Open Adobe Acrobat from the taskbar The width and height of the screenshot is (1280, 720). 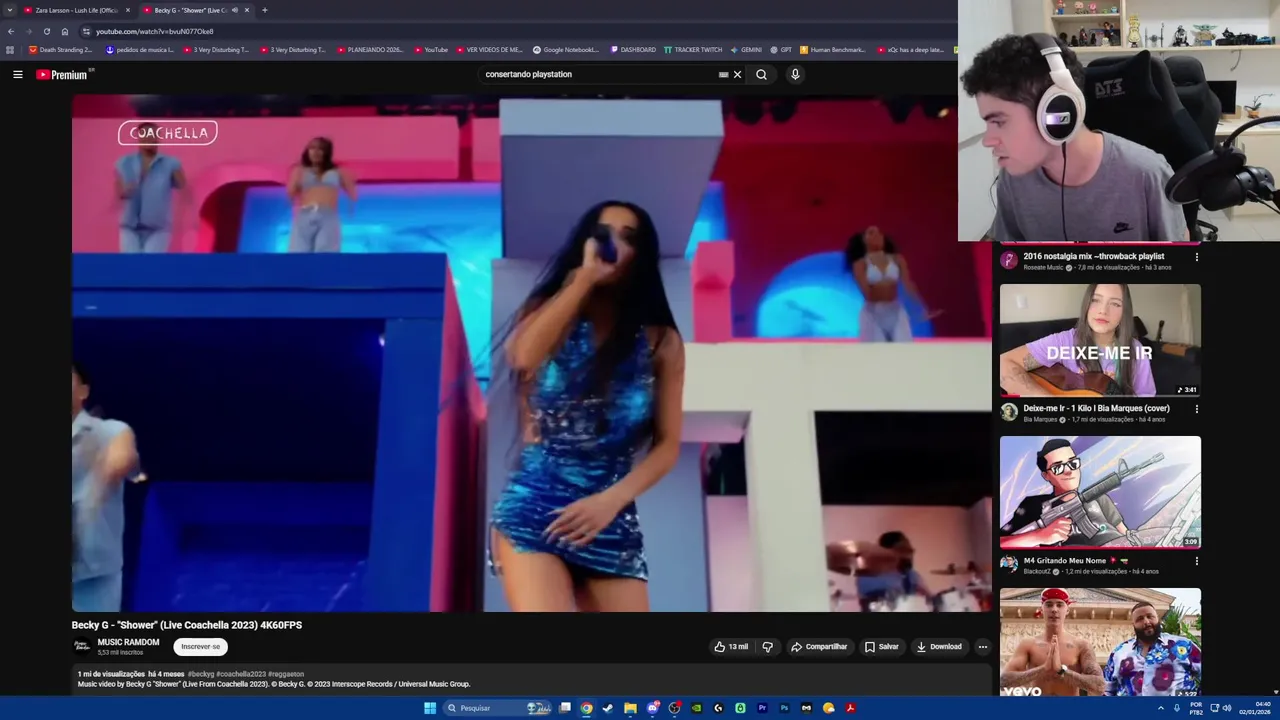coord(850,708)
